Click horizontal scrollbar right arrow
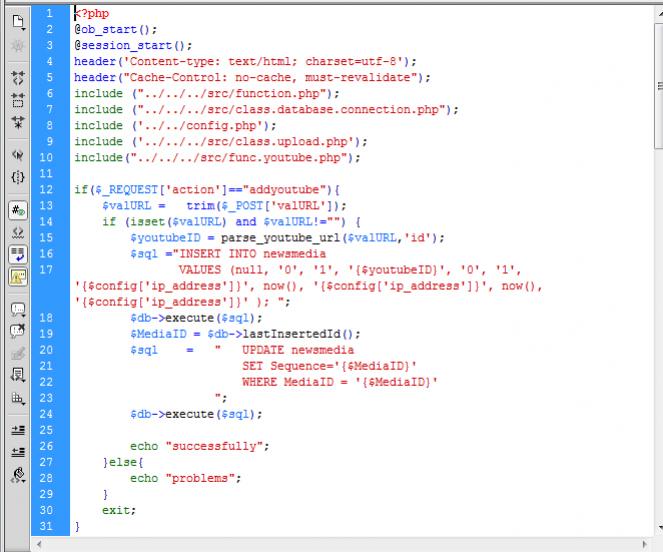The width and height of the screenshot is (663, 552). (x=645, y=544)
